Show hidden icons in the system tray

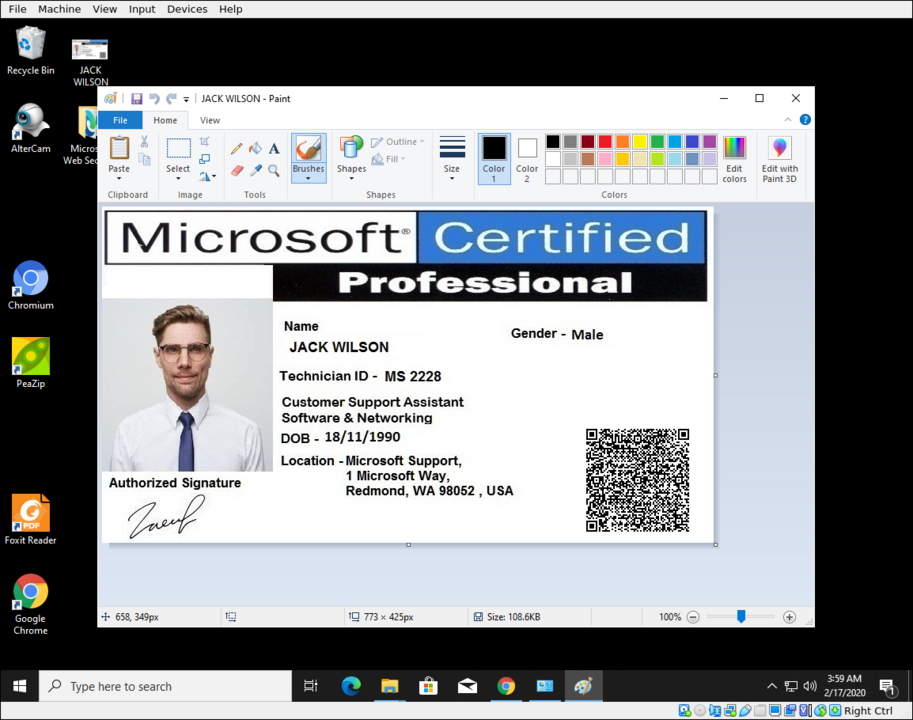click(x=772, y=686)
